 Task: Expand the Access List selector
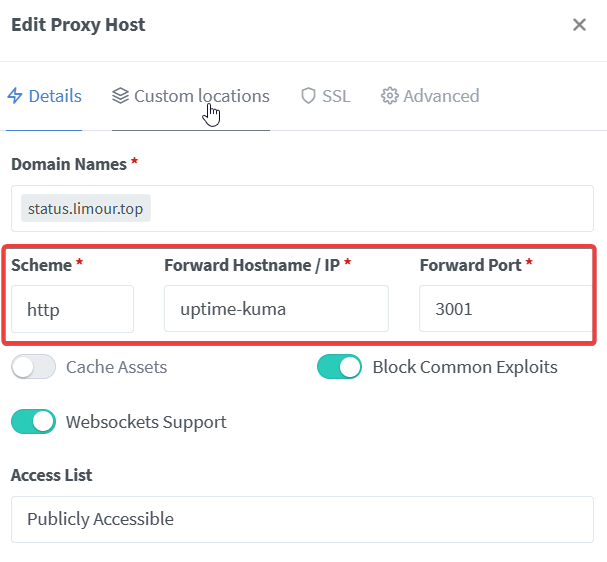pyautogui.click(x=302, y=519)
